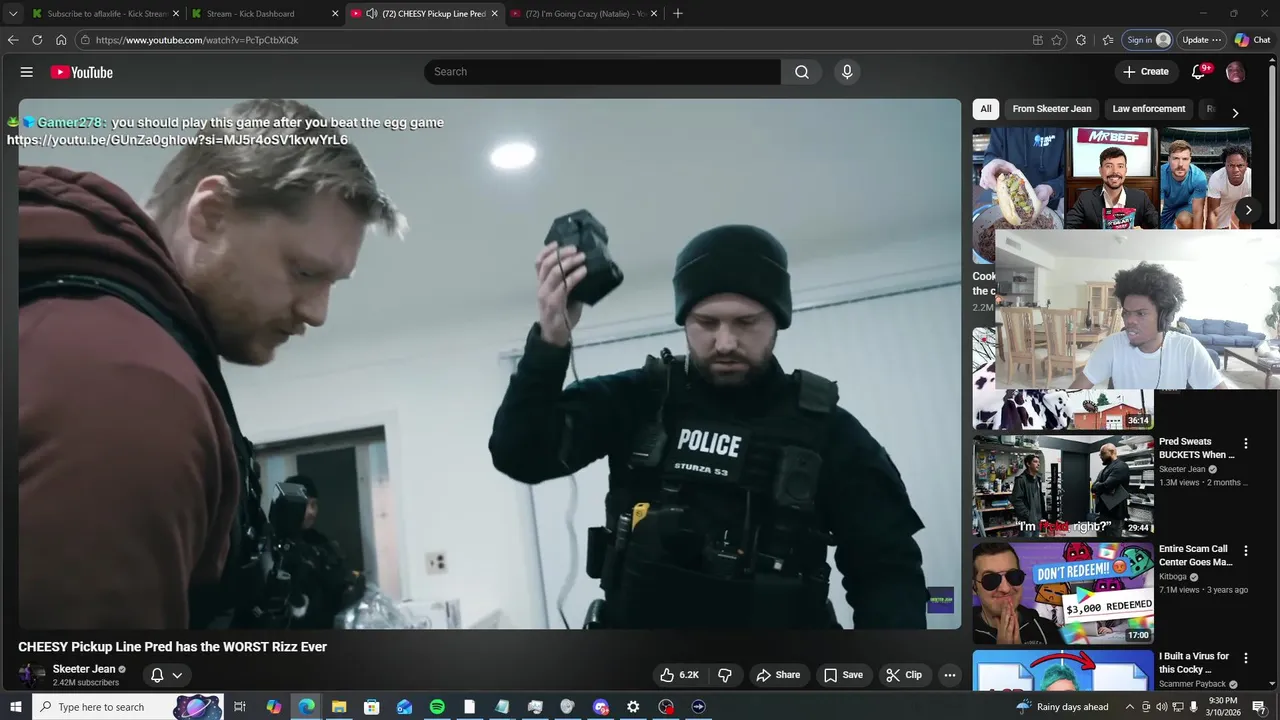Image resolution: width=1280 pixels, height=720 pixels.
Task: Like the video with 6.2K likes
Action: coord(679,675)
